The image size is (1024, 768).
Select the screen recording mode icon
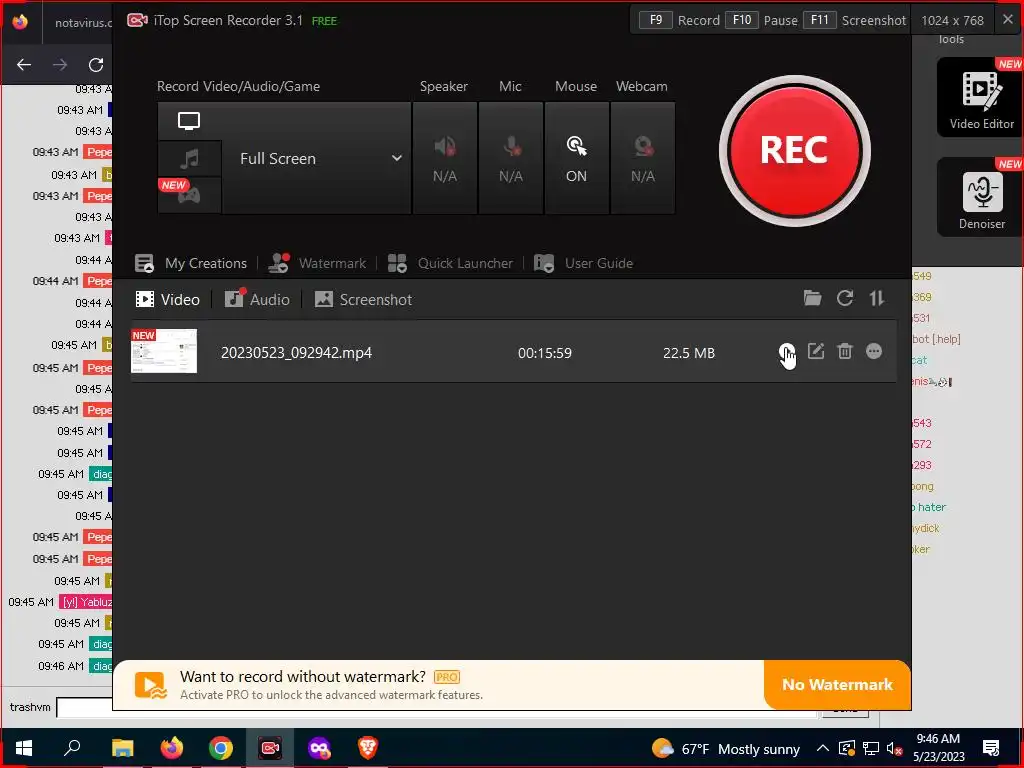(x=189, y=121)
